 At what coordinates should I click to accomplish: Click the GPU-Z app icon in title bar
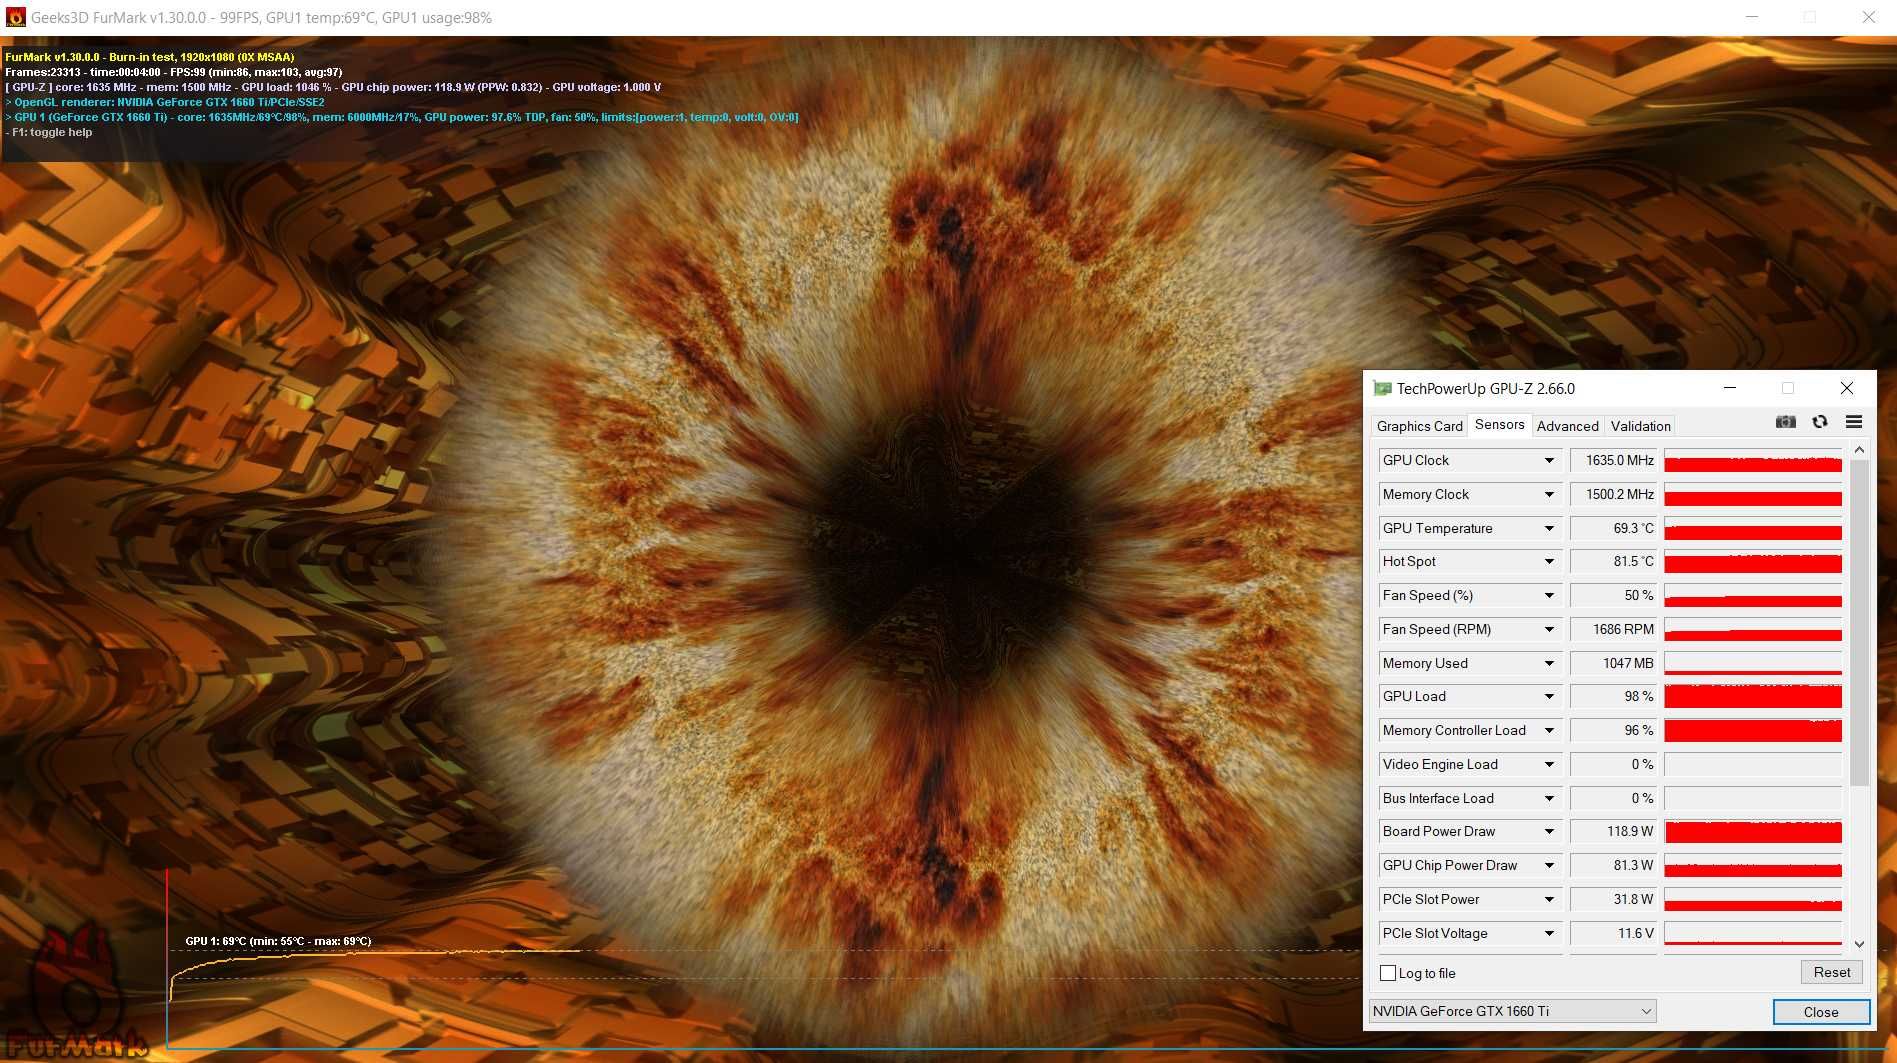(1382, 388)
